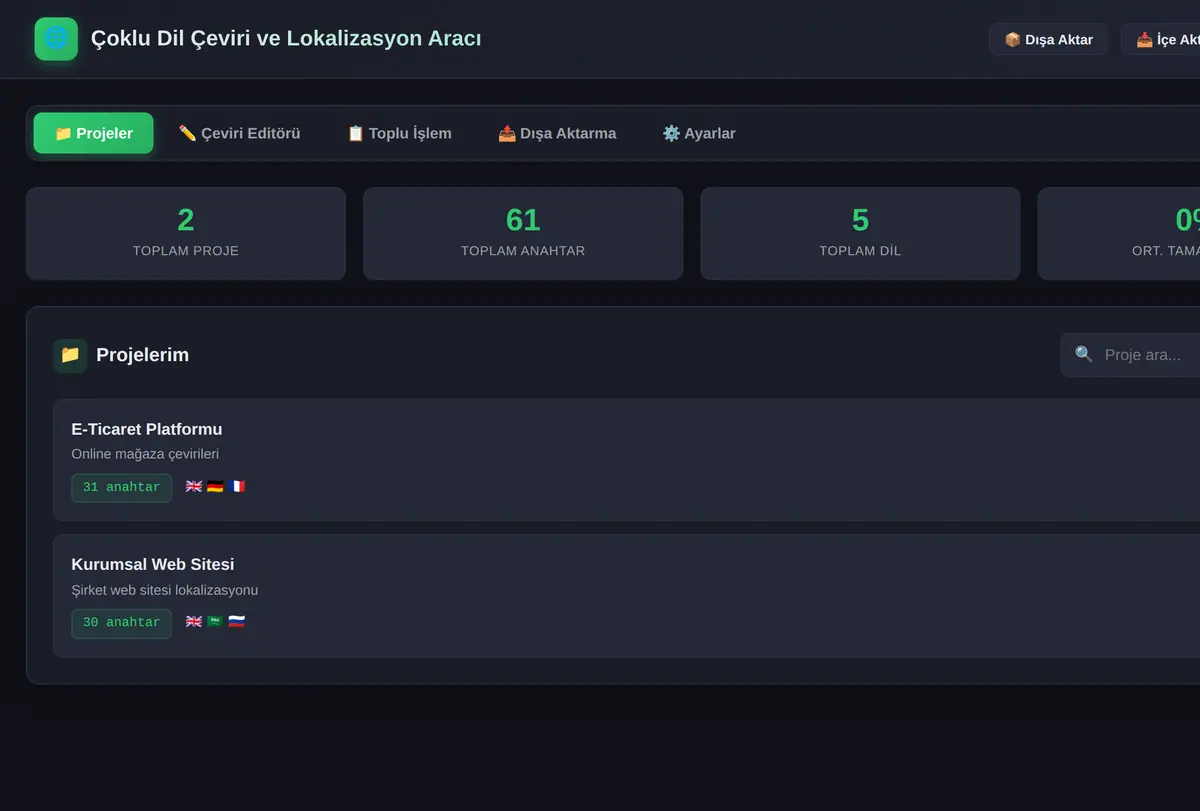
Task: Click the Projelerim section heading
Action: coord(142,355)
